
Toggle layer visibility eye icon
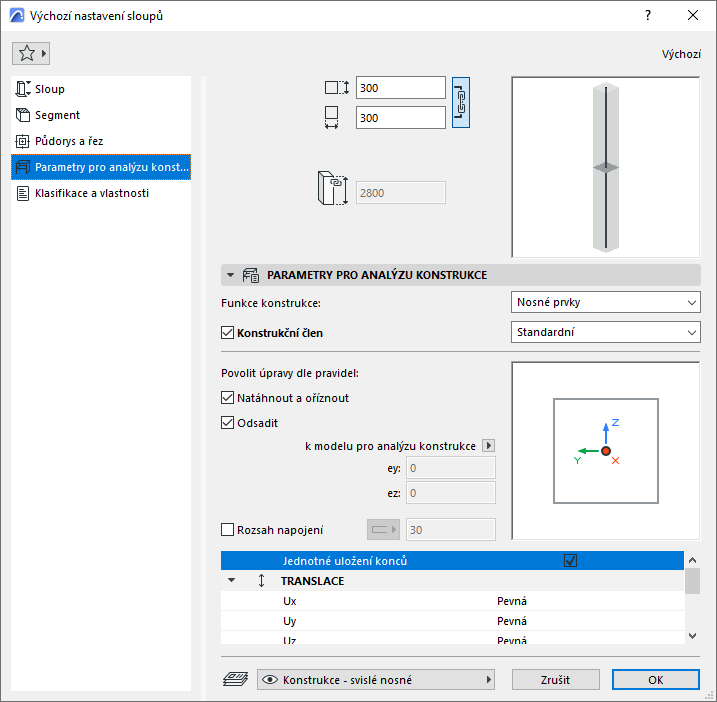[270, 680]
